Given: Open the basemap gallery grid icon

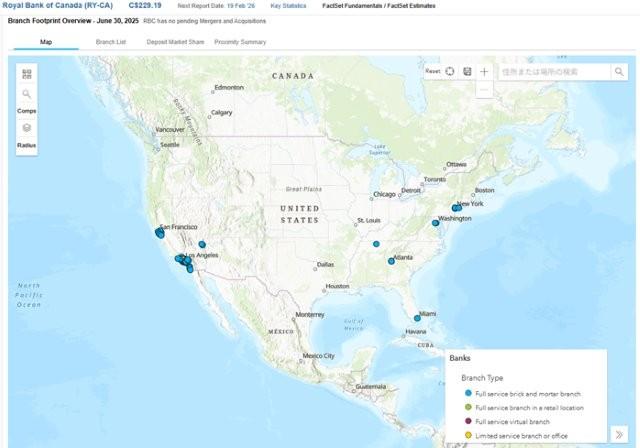Looking at the screenshot, I should click(27, 74).
